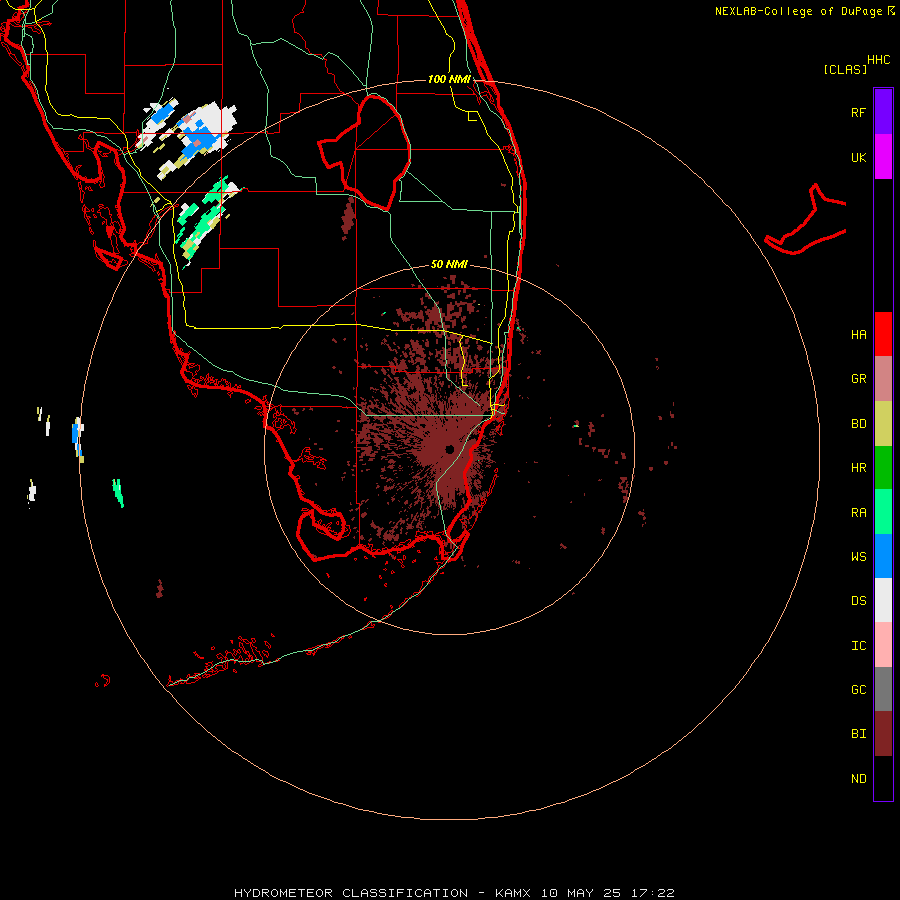Click the 50 NMI range ring label
The width and height of the screenshot is (900, 900).
[449, 264]
